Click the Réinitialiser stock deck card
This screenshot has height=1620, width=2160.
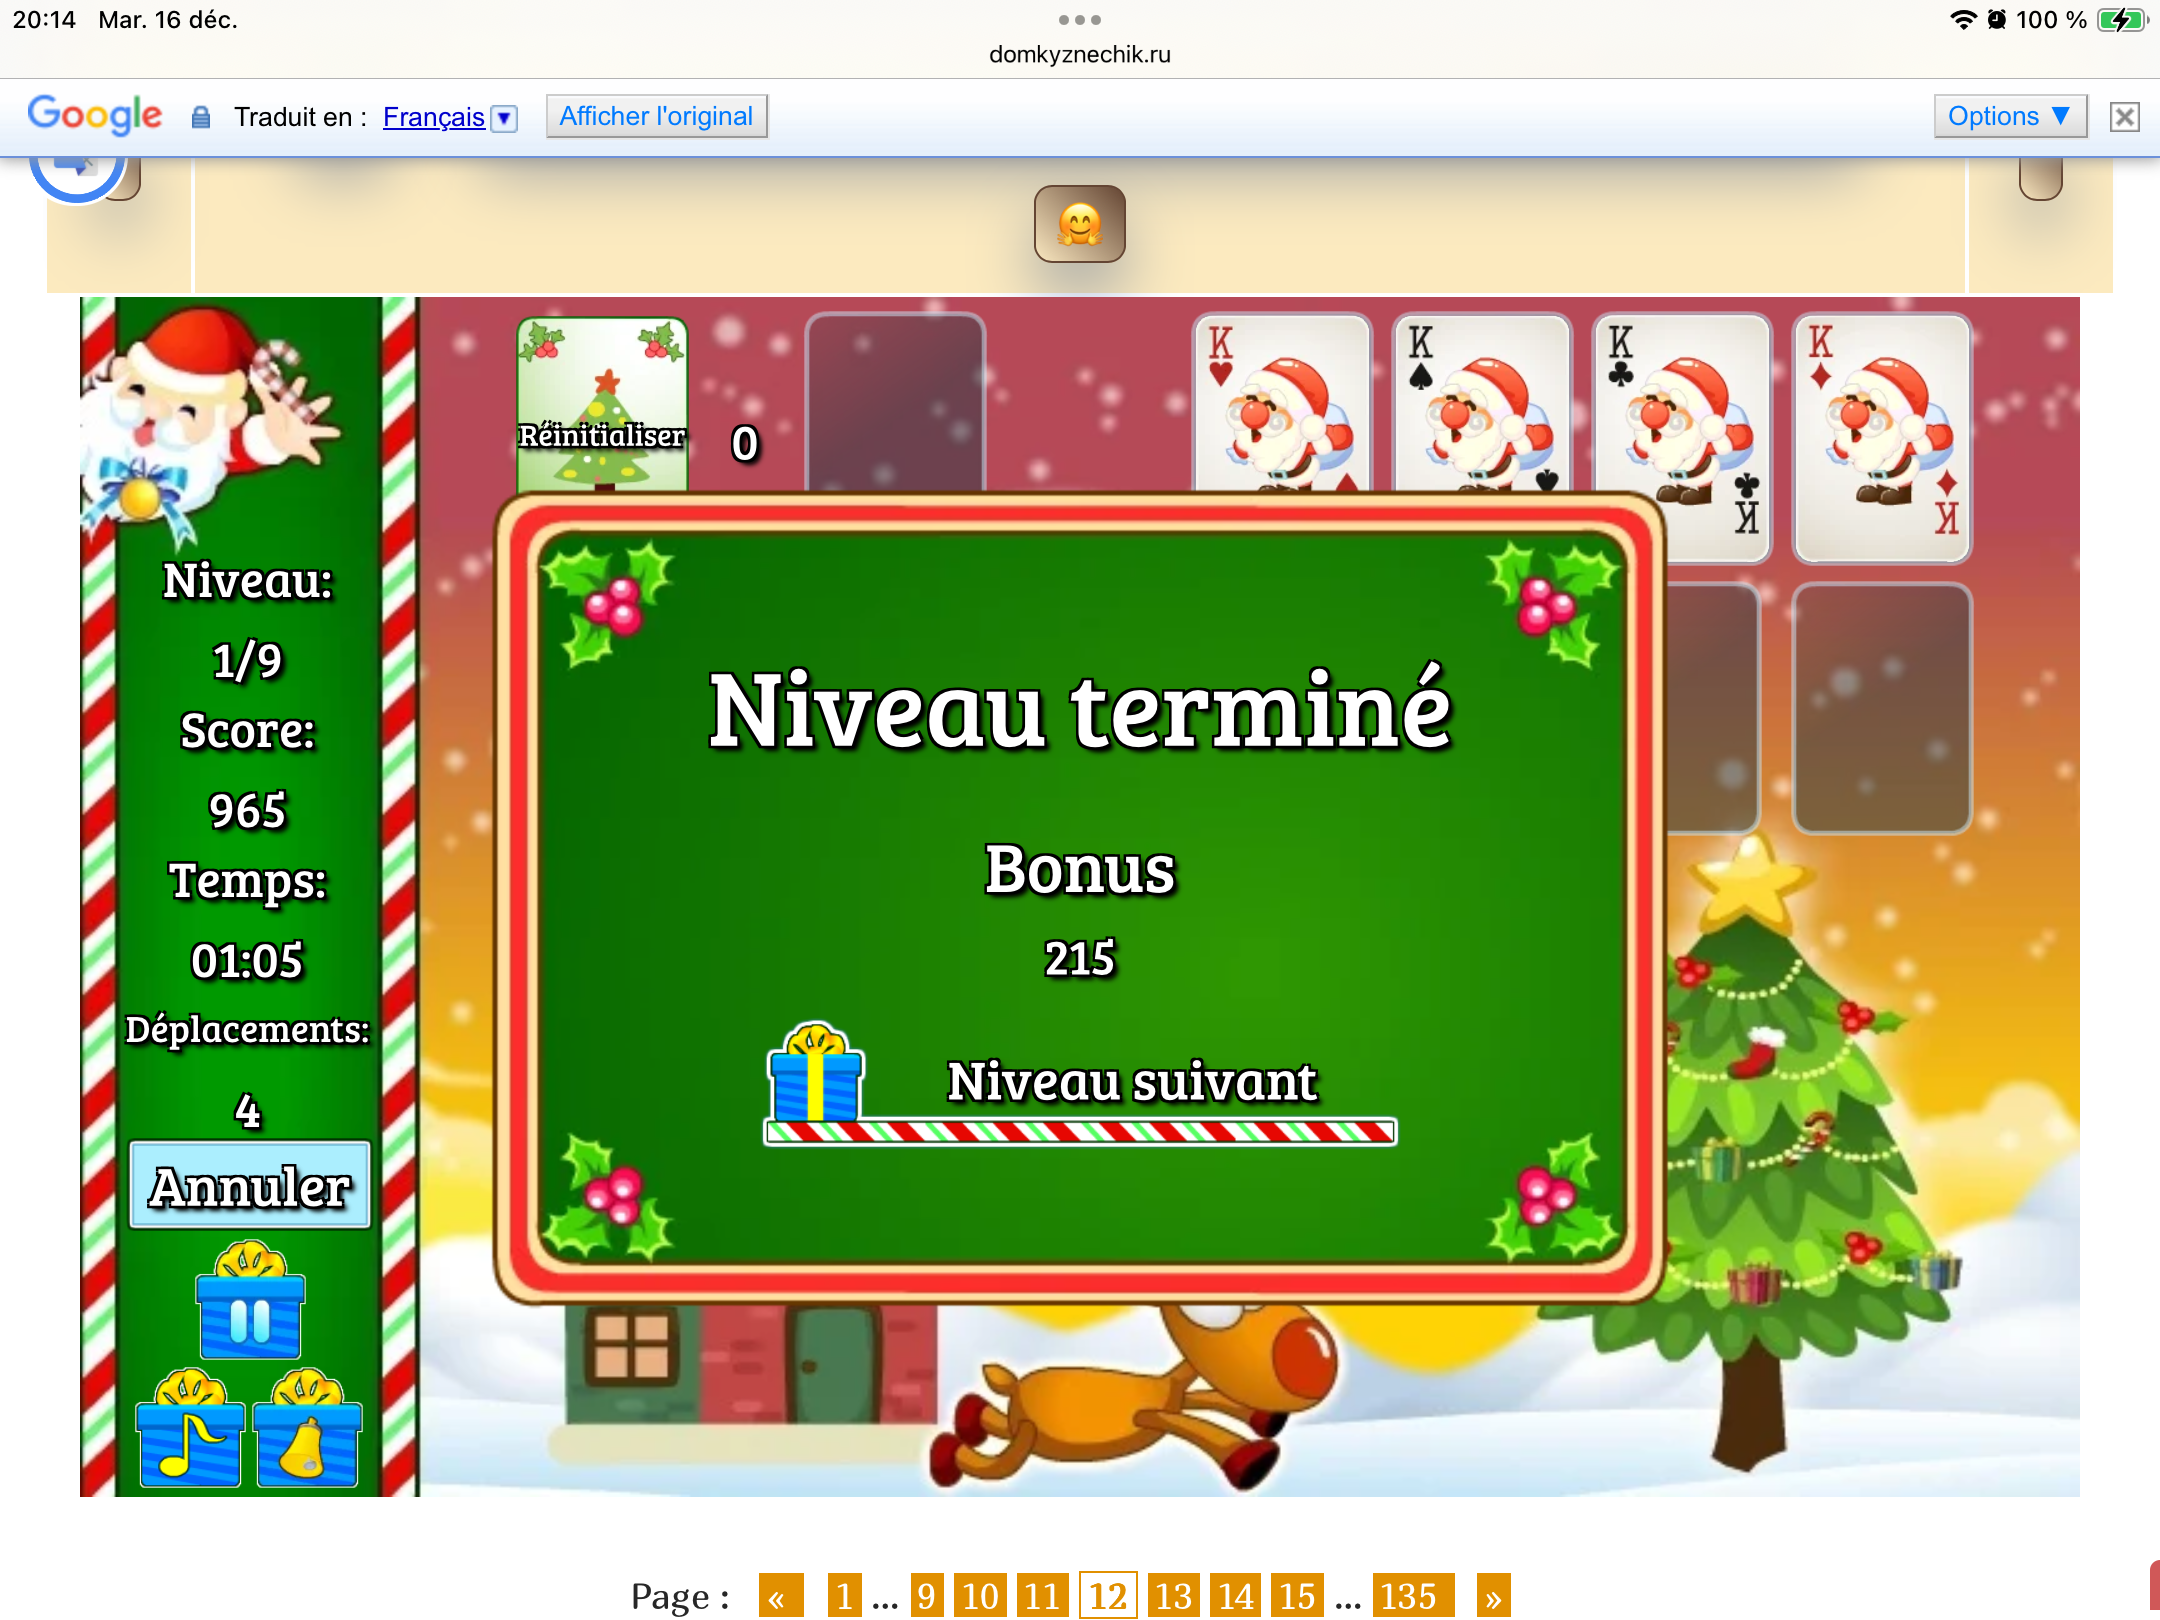click(x=602, y=405)
